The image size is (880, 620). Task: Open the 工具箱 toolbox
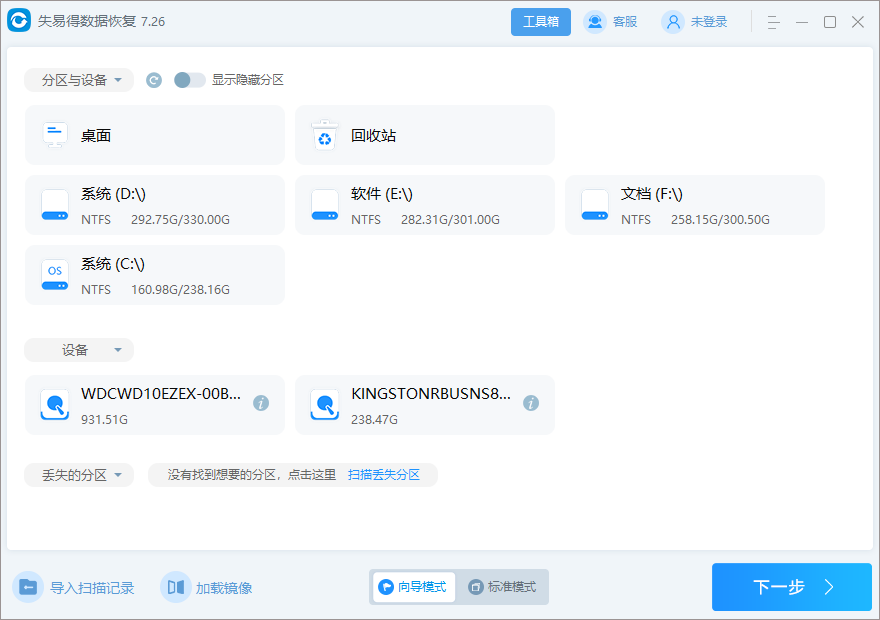tap(540, 21)
